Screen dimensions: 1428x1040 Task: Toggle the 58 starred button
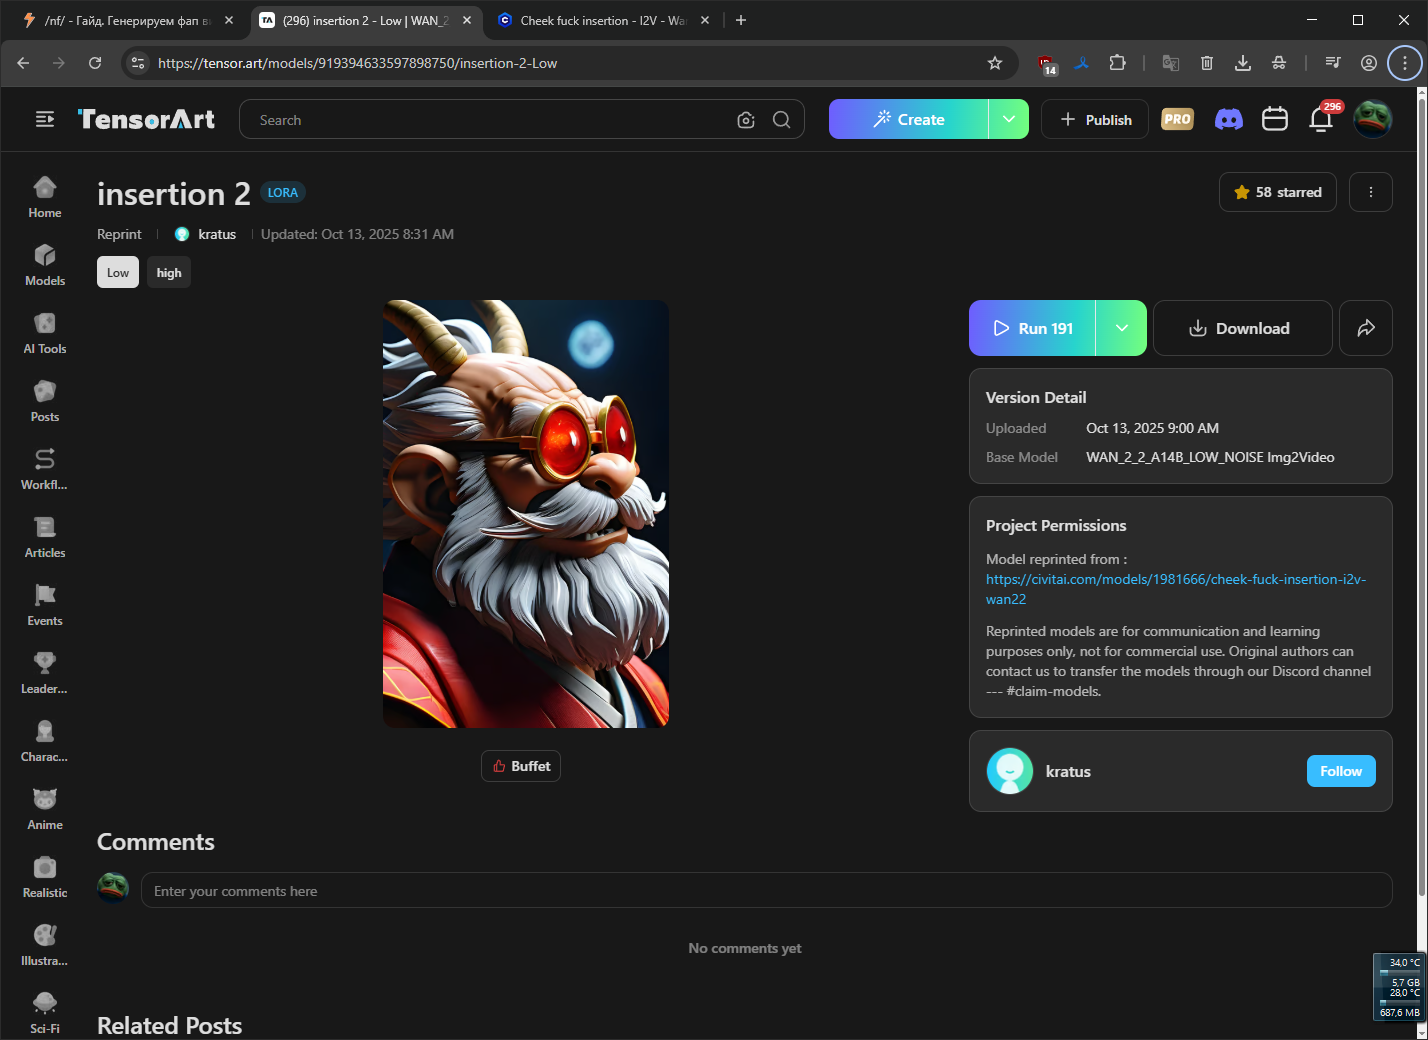pos(1278,192)
